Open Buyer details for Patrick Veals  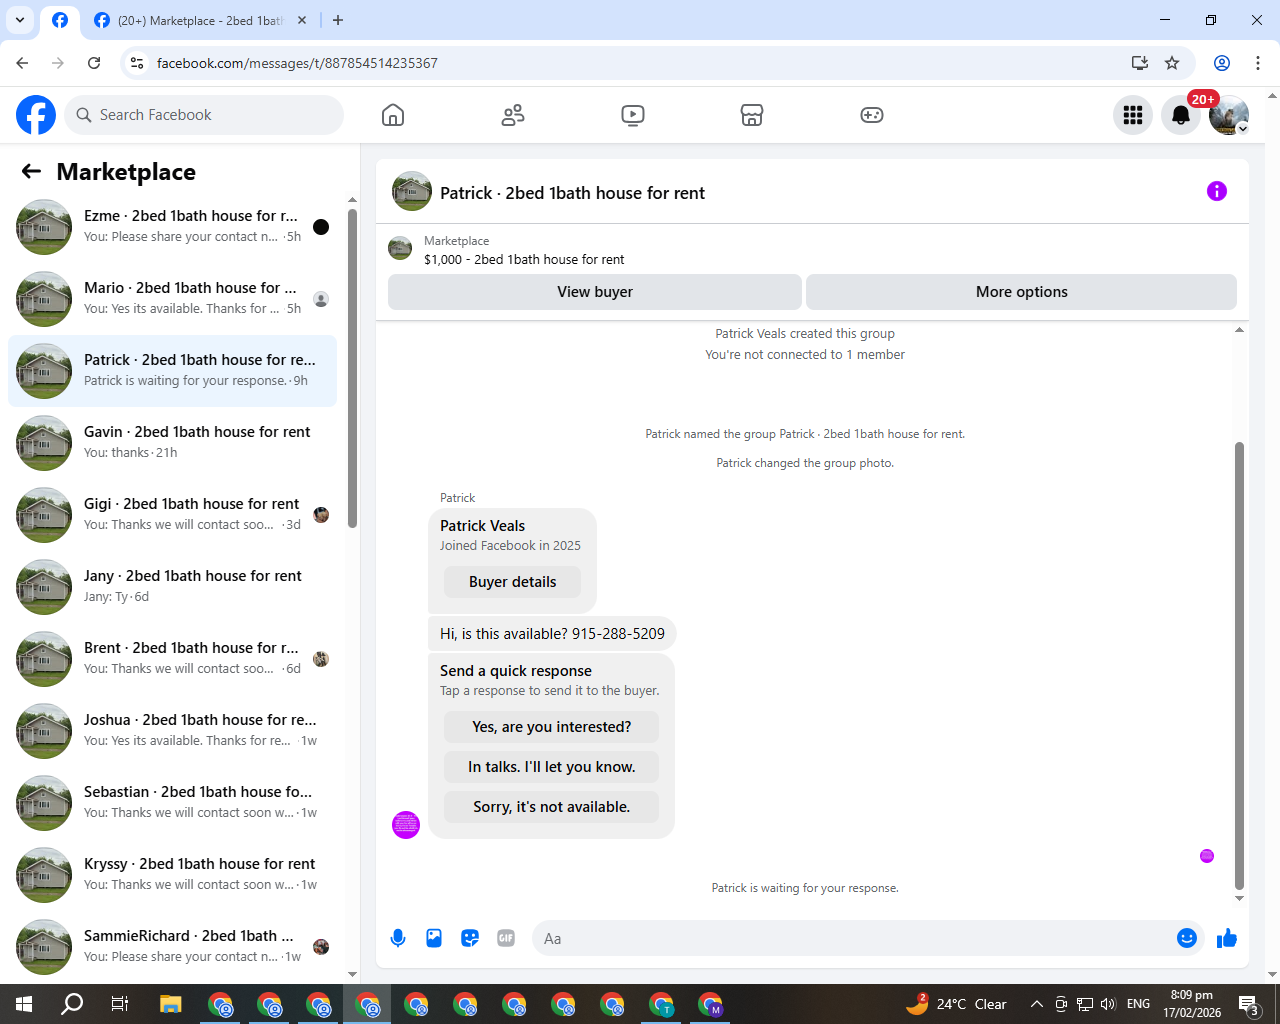tap(512, 582)
